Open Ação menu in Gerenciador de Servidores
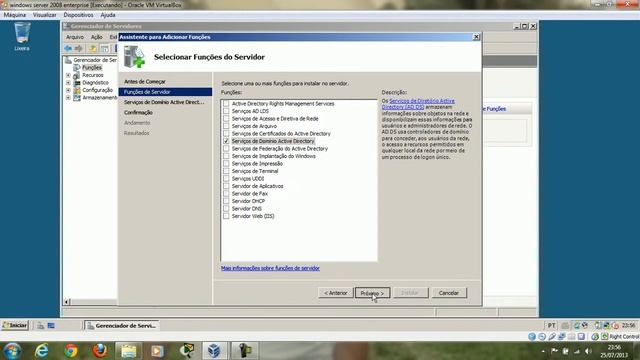 (x=97, y=37)
